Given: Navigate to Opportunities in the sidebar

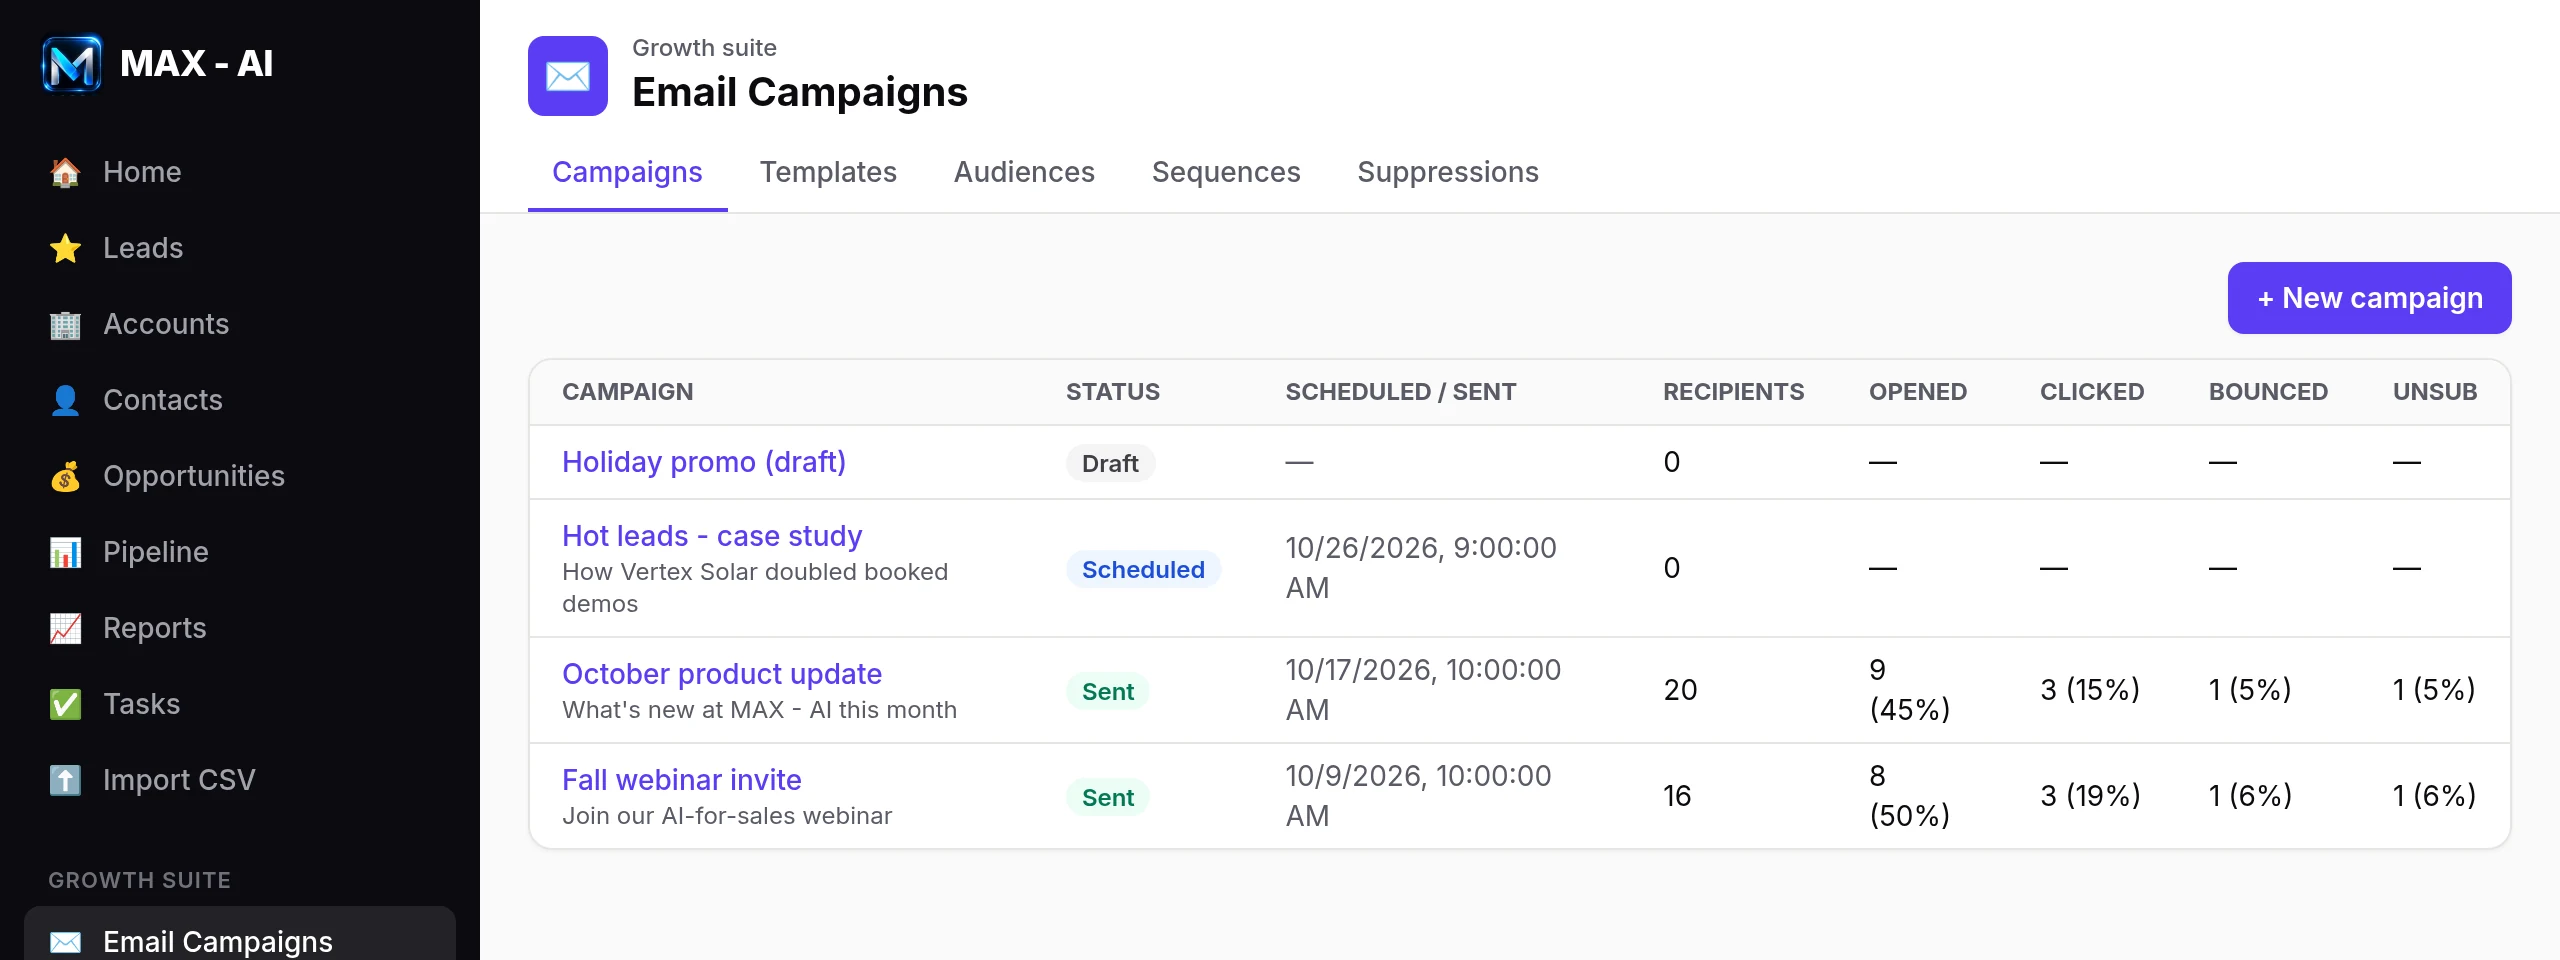Looking at the screenshot, I should (x=240, y=476).
